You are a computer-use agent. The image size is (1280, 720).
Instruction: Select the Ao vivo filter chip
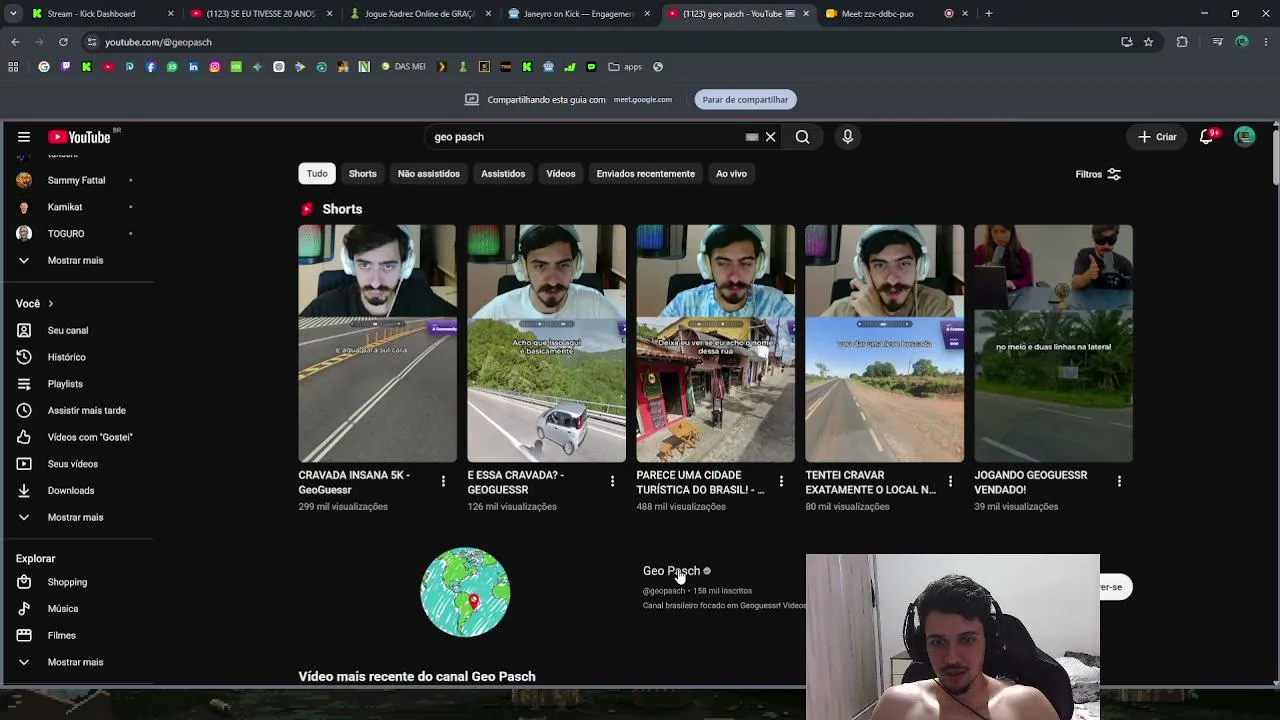(x=731, y=174)
